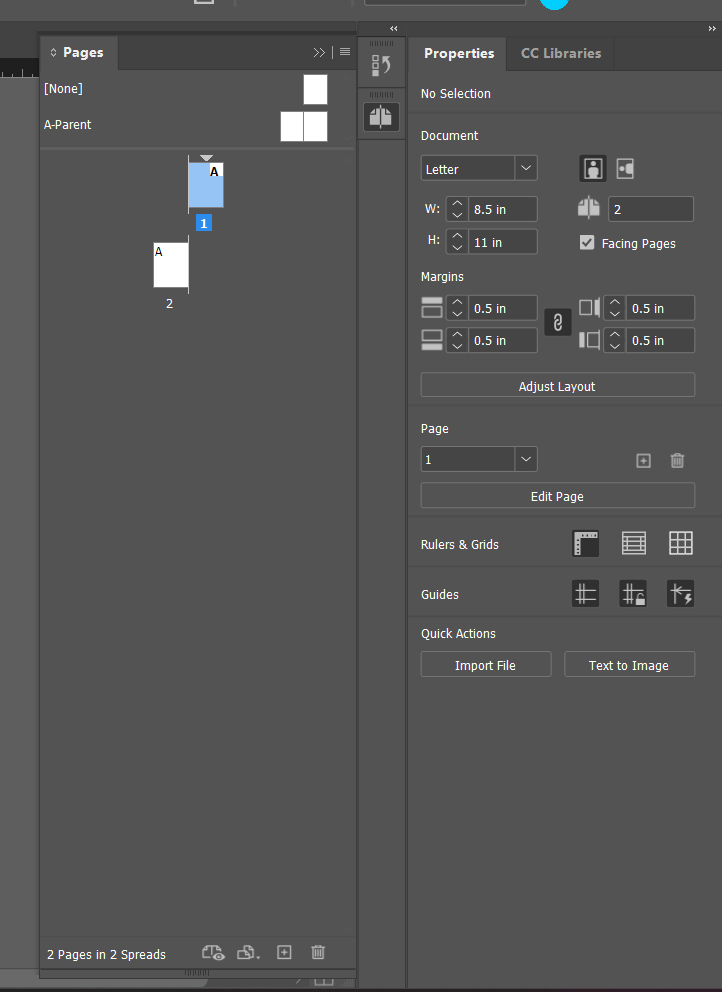
Task: Click the outside margin stepper
Action: click(x=614, y=340)
